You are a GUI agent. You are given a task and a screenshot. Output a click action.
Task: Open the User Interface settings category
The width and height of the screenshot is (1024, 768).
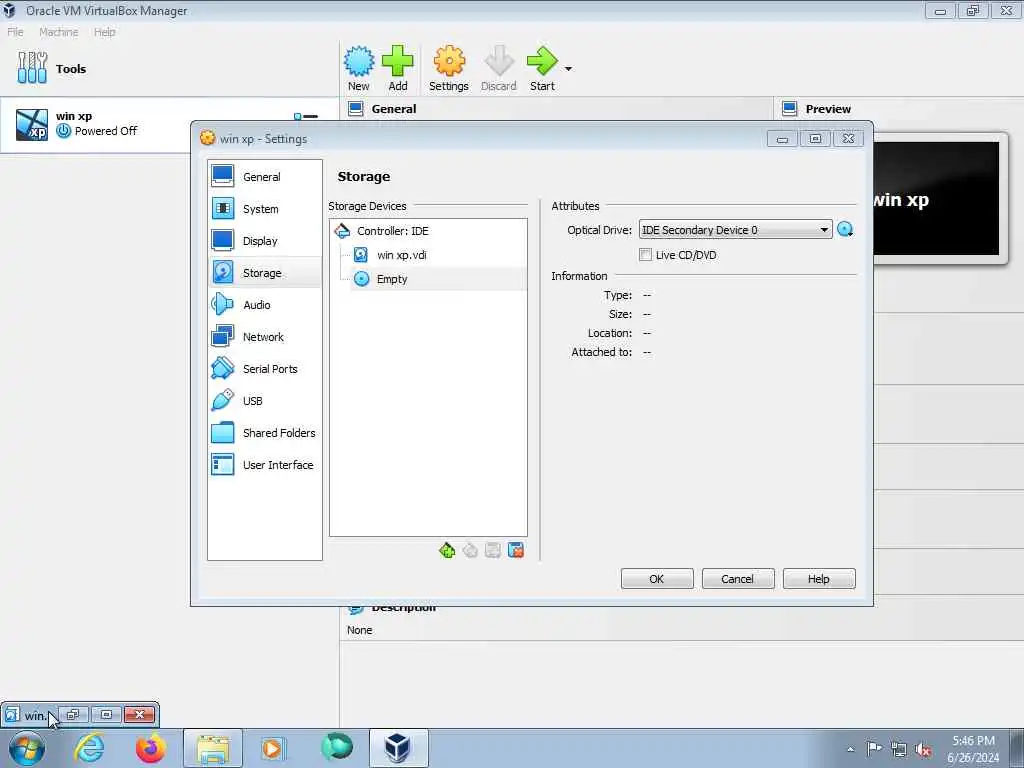(x=264, y=464)
